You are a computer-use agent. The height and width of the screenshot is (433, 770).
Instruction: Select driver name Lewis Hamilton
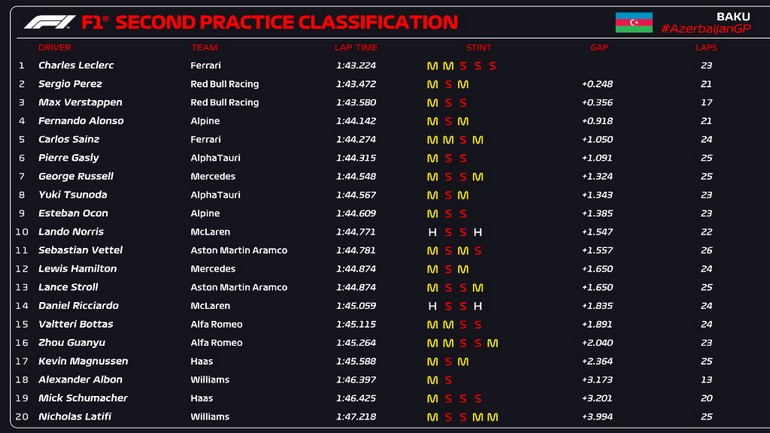click(x=77, y=269)
